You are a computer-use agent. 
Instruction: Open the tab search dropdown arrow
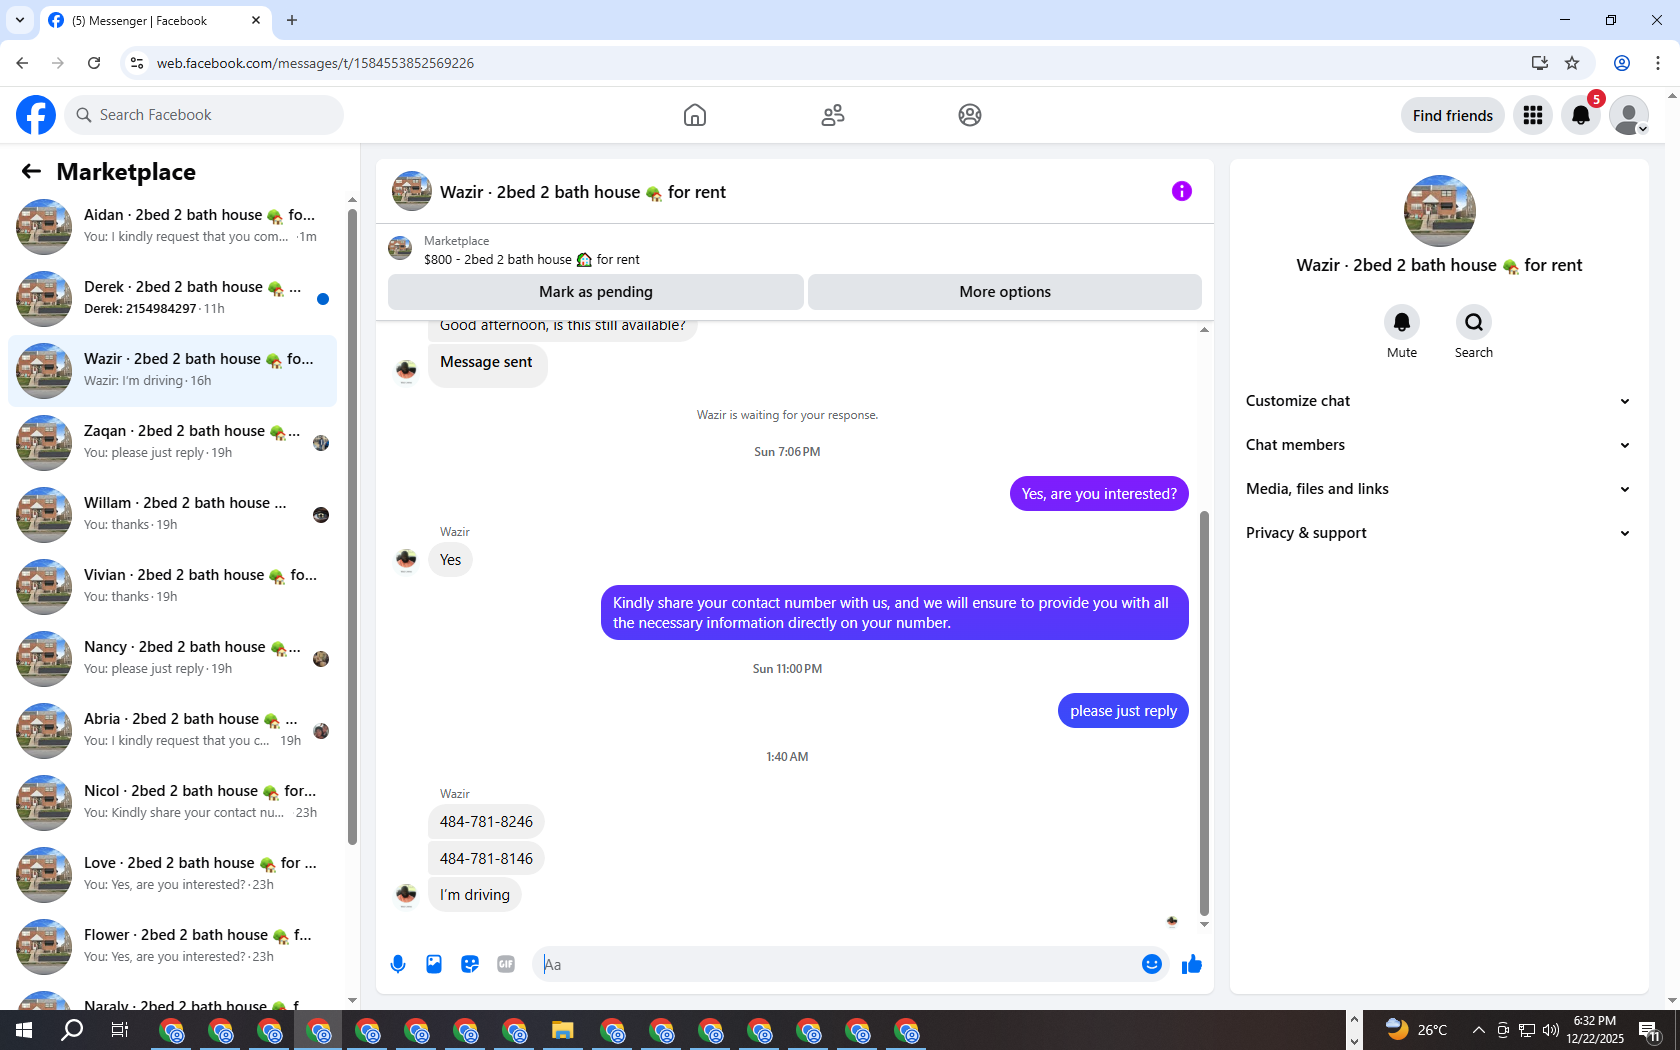[x=20, y=20]
